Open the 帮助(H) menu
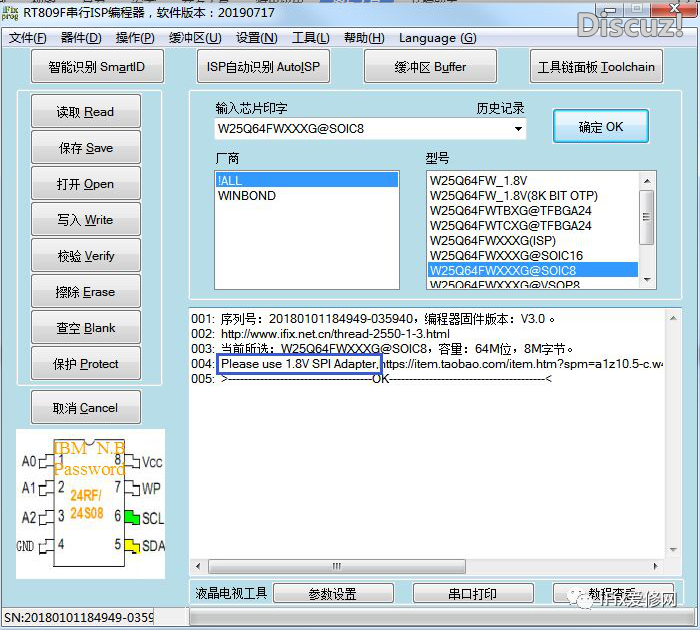700x630 pixels. coord(364,38)
